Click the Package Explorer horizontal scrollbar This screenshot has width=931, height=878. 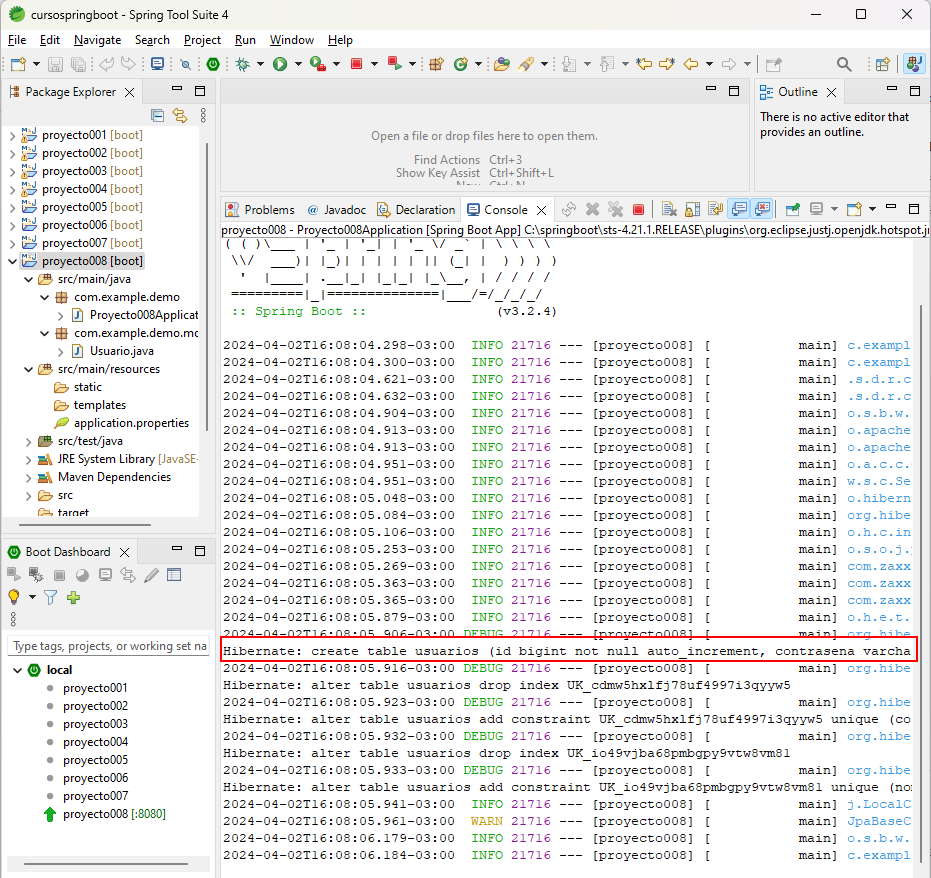(x=84, y=525)
